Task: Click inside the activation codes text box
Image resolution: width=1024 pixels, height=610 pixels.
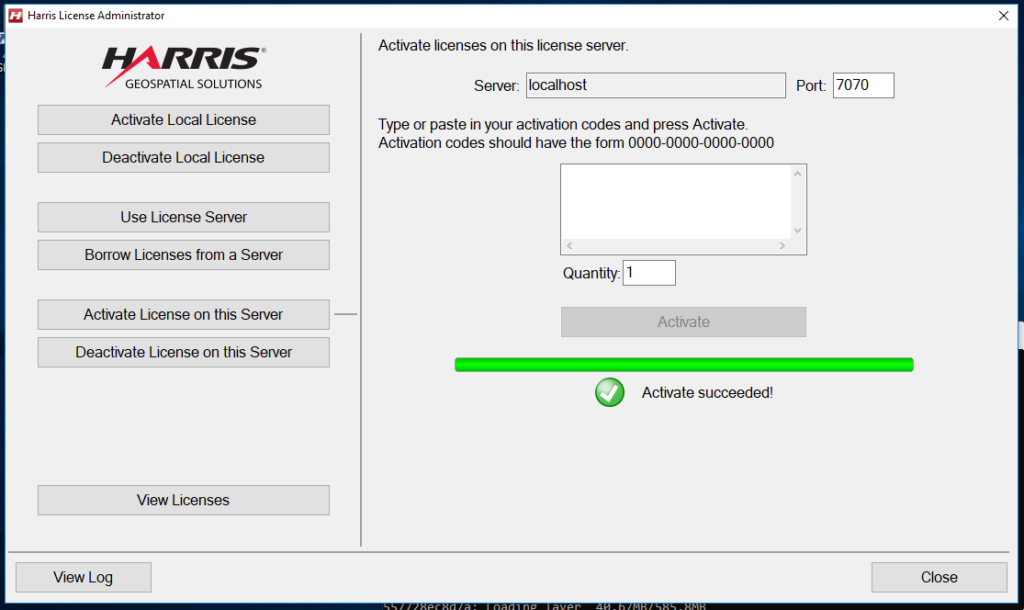Action: [x=676, y=202]
